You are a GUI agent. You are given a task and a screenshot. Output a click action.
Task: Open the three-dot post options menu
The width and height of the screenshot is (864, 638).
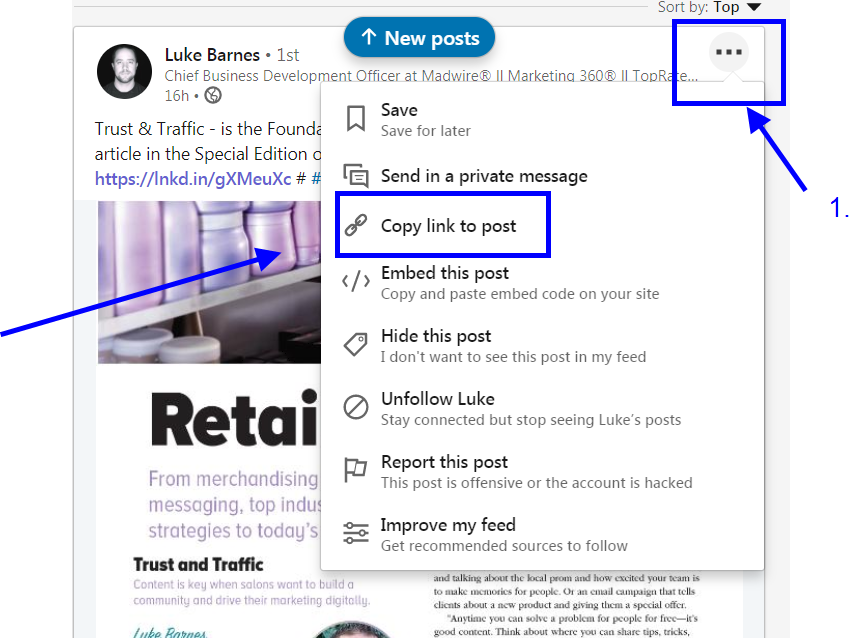728,52
